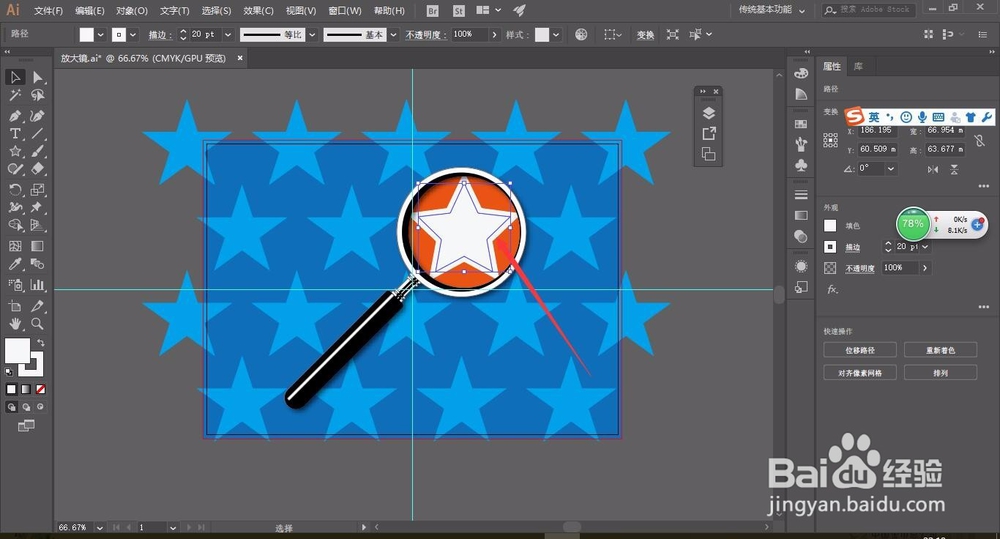Select the Eraser tool
The width and height of the screenshot is (1000, 539).
(38, 169)
